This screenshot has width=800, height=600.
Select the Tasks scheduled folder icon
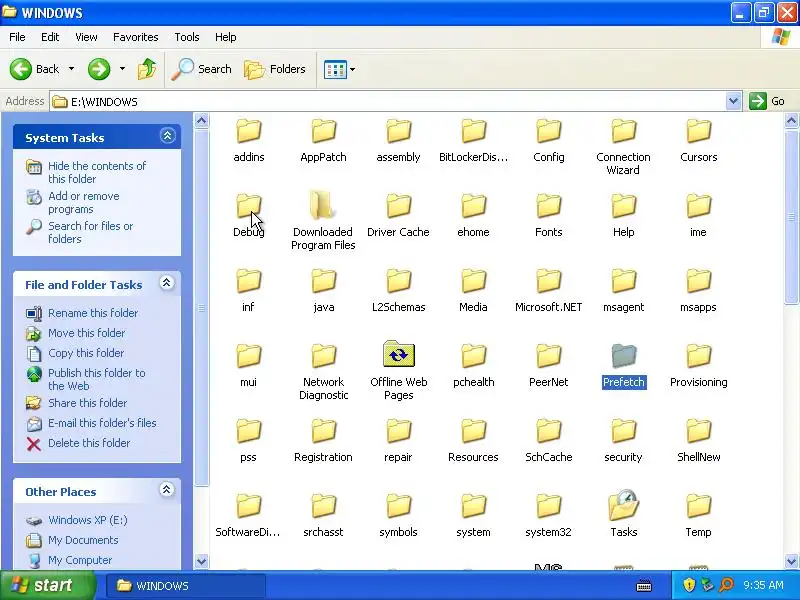click(623, 505)
